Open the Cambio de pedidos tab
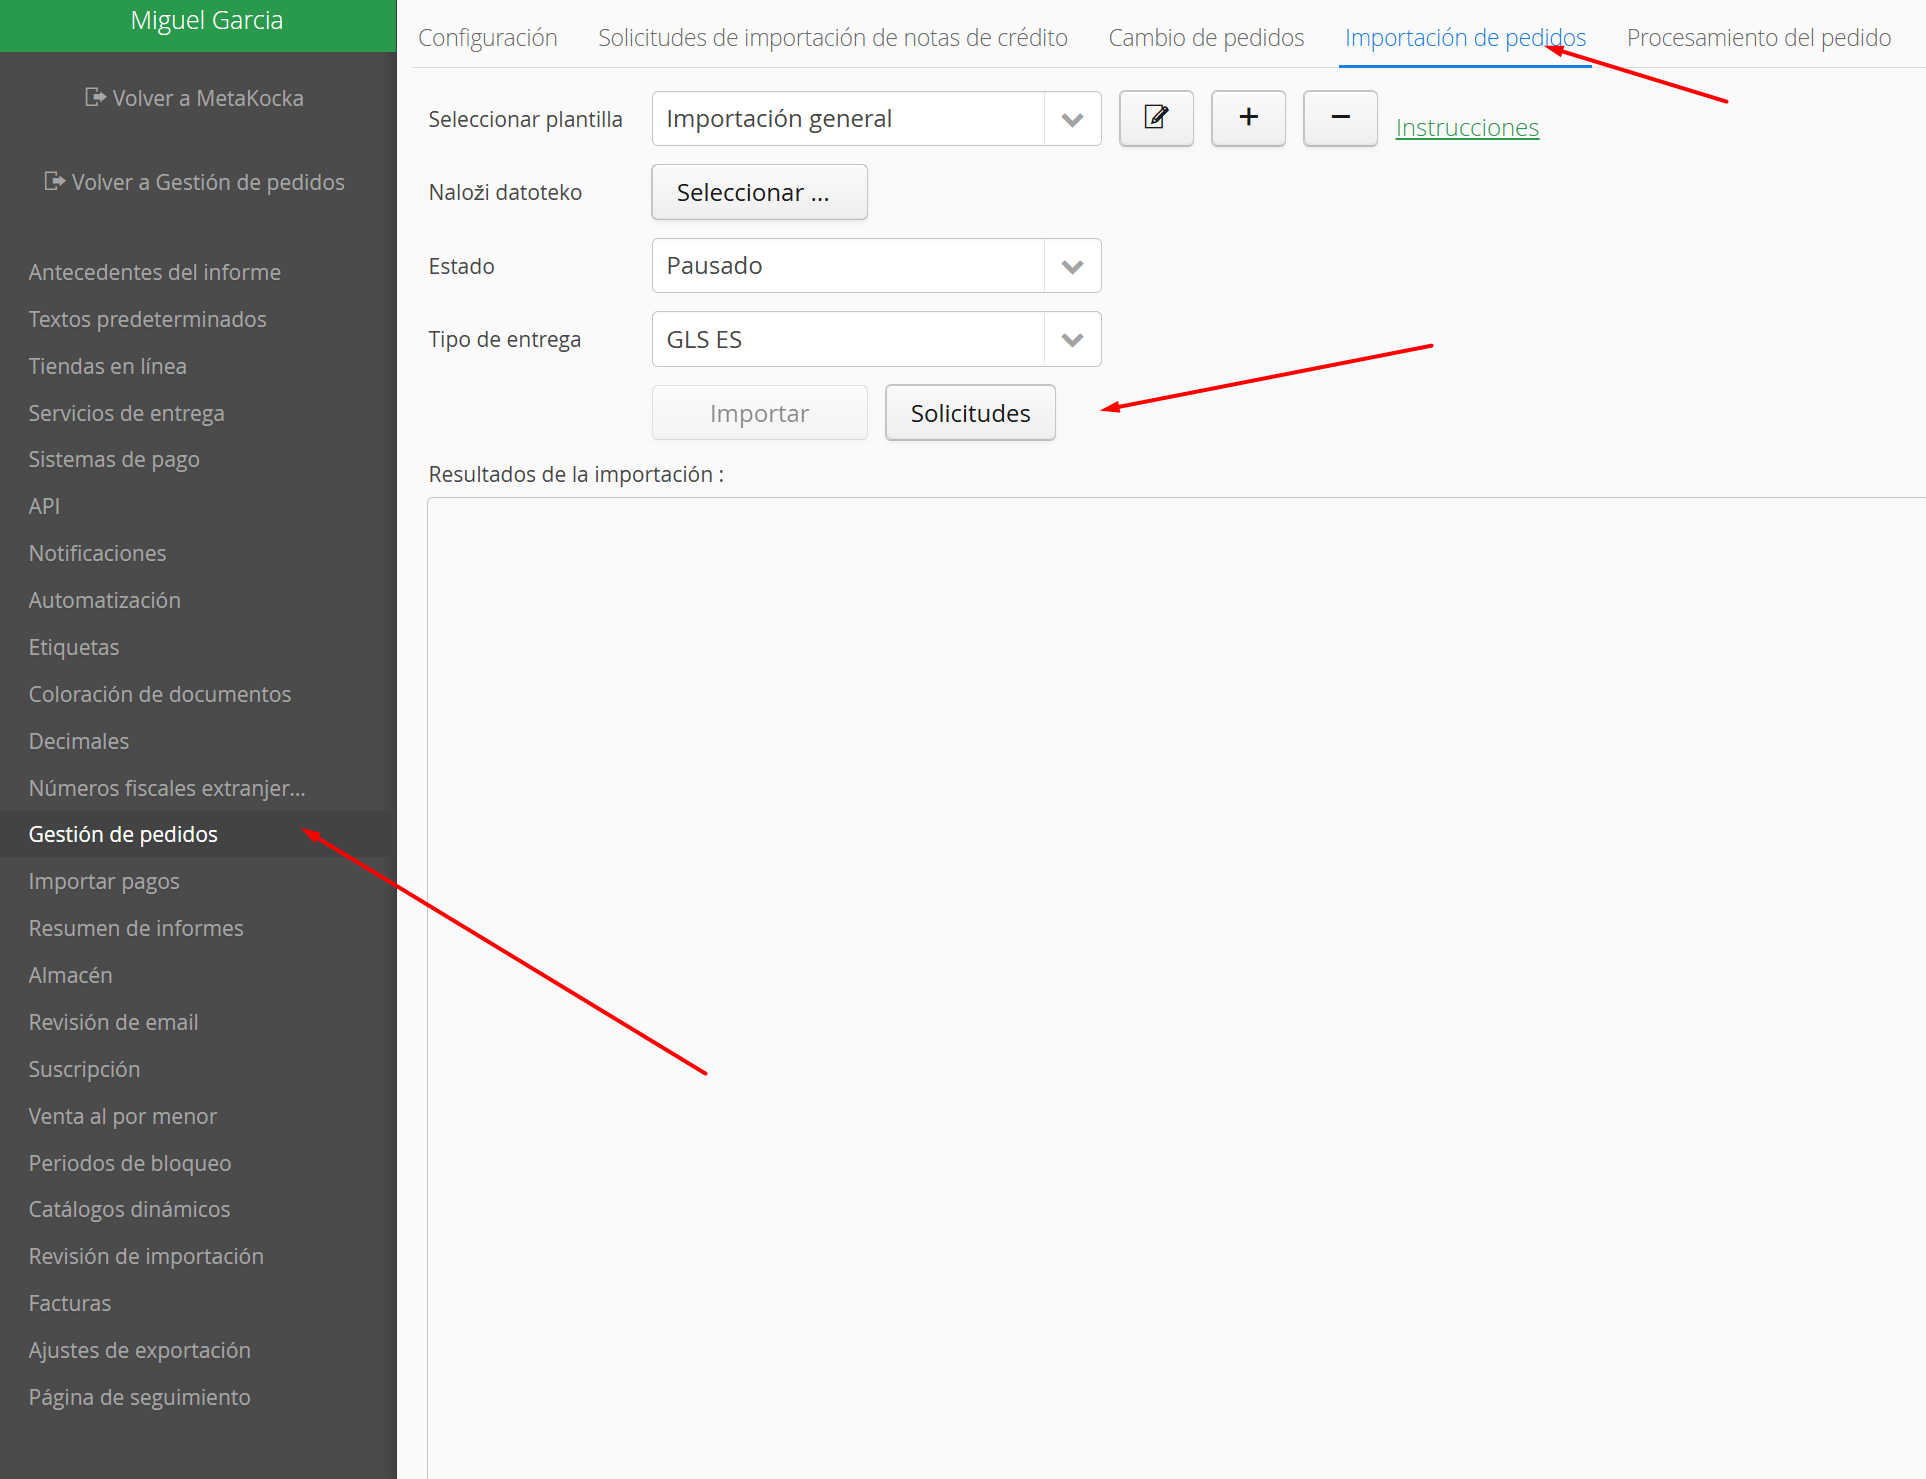 (1205, 38)
